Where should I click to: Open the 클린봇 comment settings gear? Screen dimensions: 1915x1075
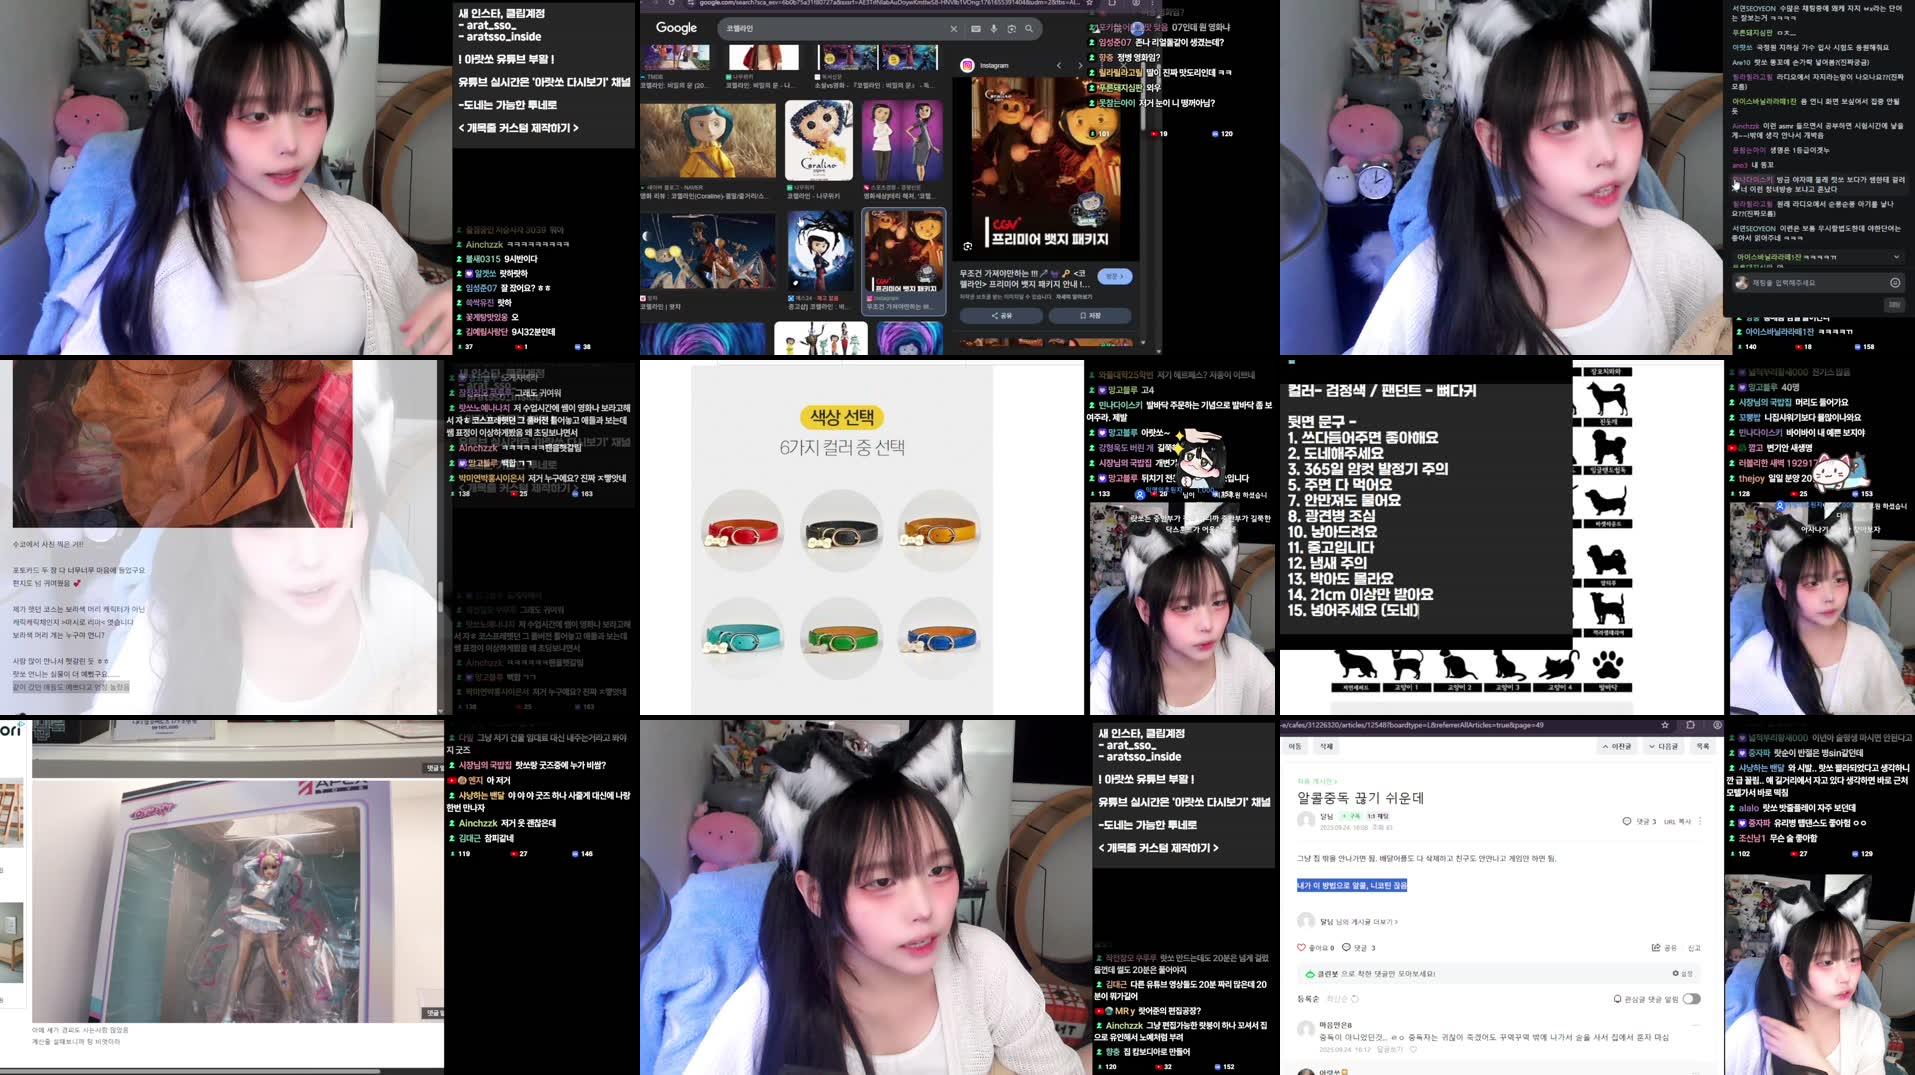coord(1677,973)
